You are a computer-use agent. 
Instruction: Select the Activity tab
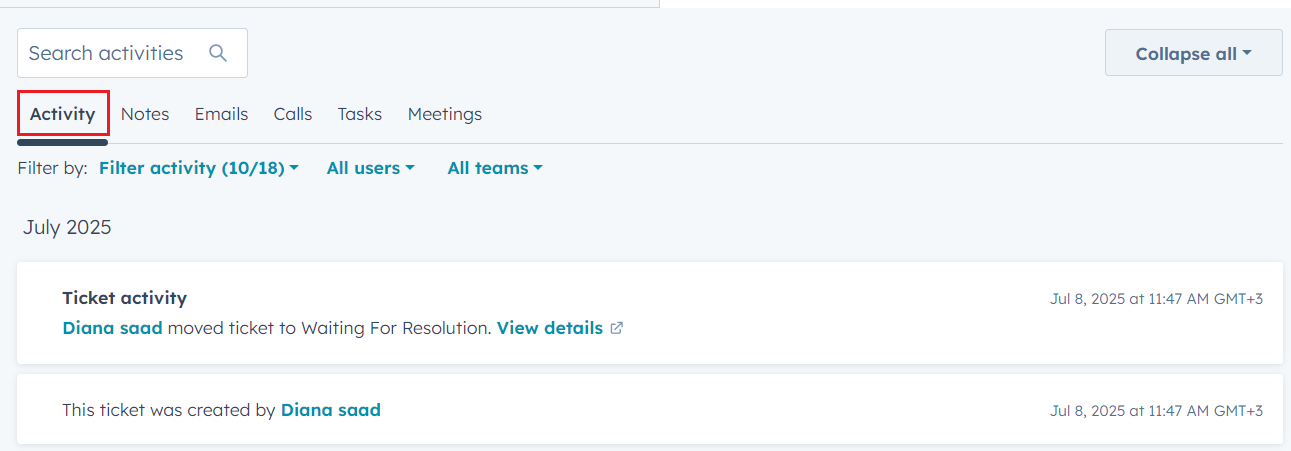(x=63, y=114)
